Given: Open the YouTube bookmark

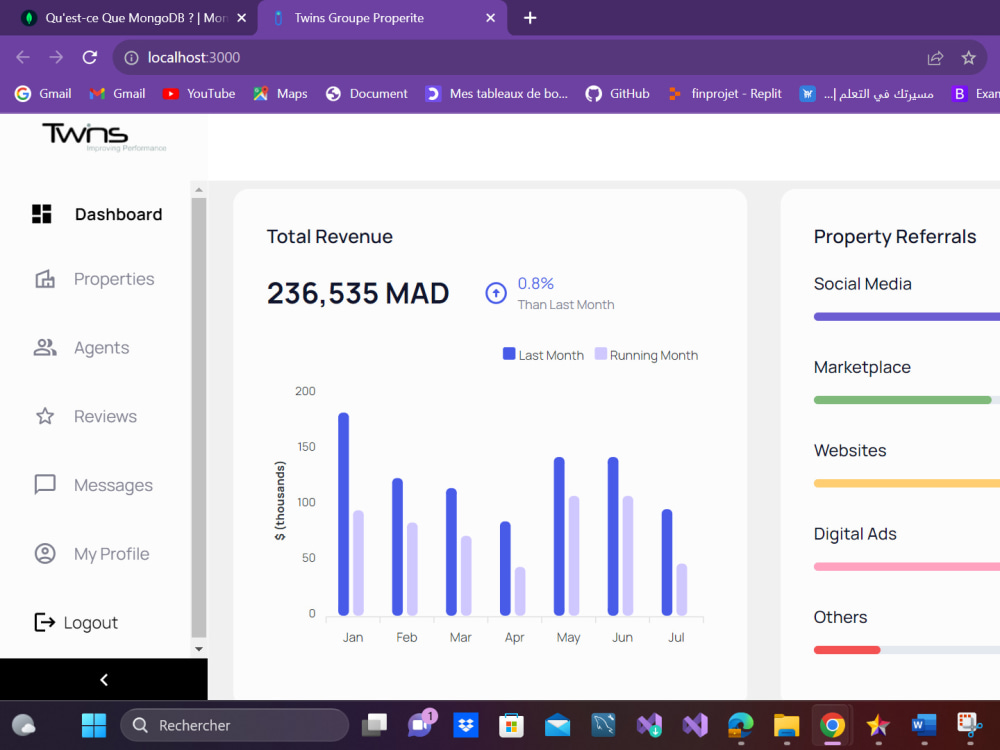Looking at the screenshot, I should tap(198, 94).
